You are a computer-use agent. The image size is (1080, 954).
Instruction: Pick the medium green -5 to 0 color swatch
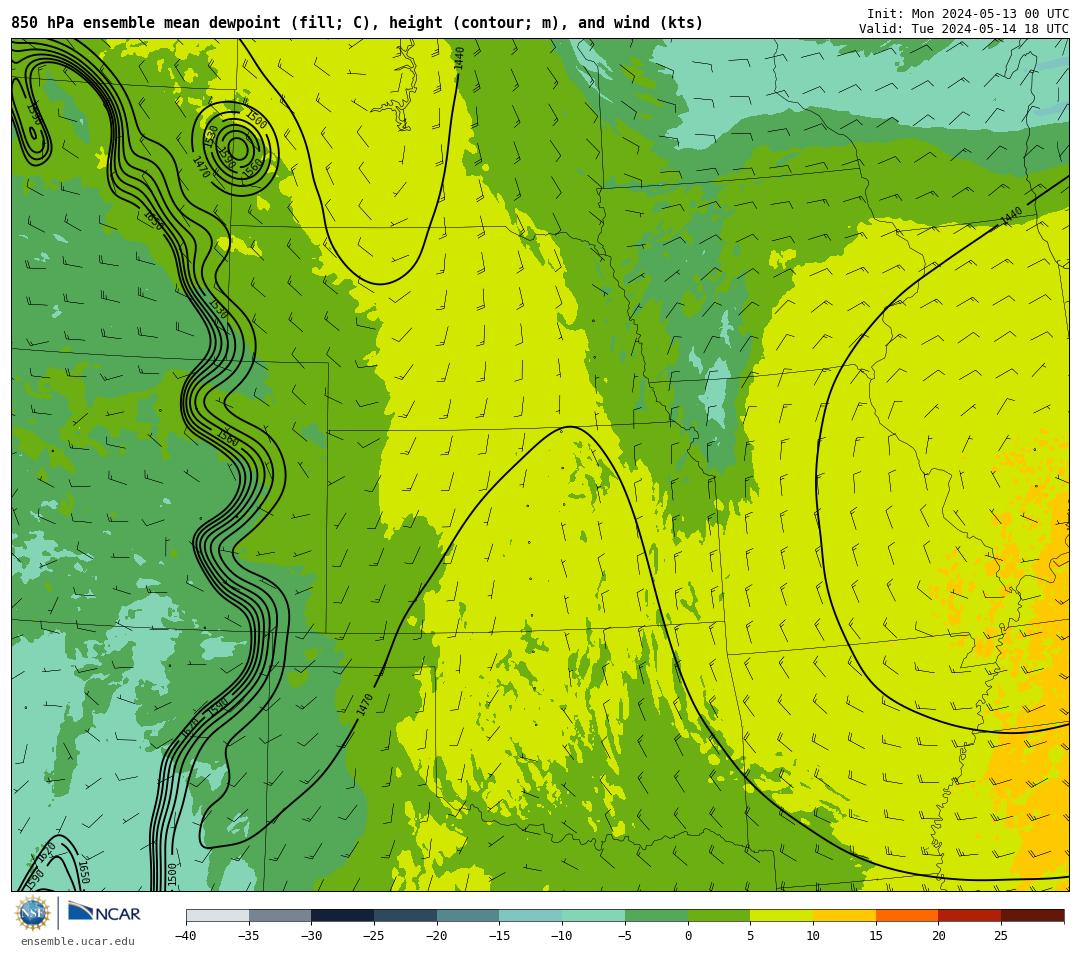[x=656, y=916]
